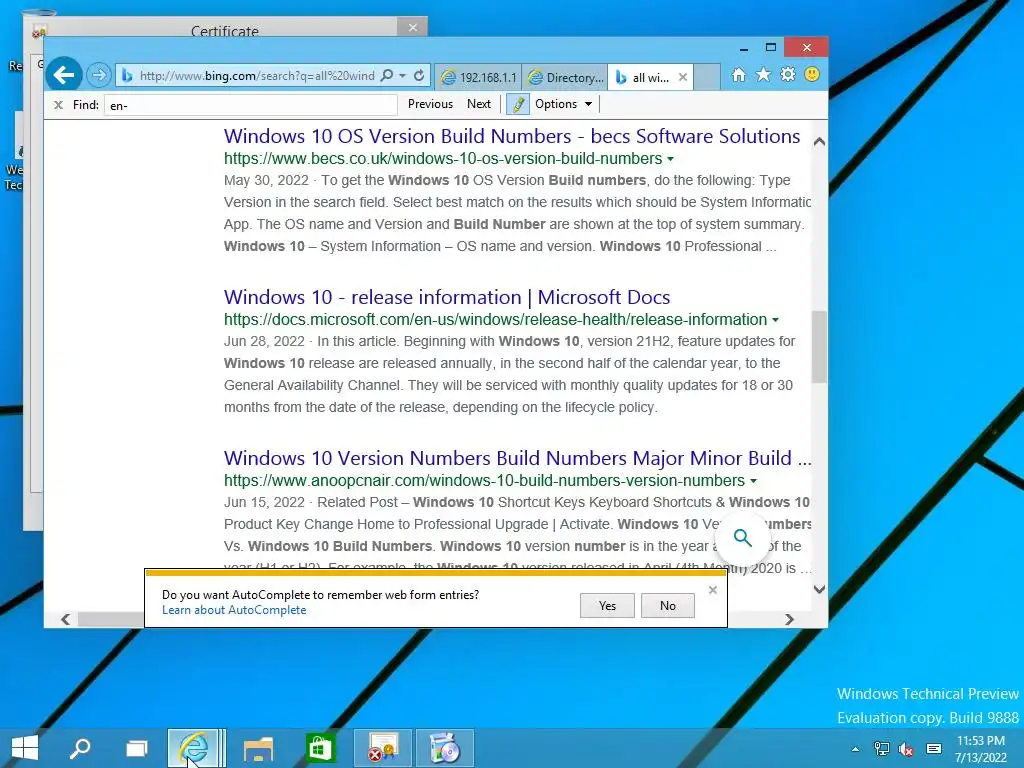
Task: Open Favorites star icon
Action: [763, 75]
